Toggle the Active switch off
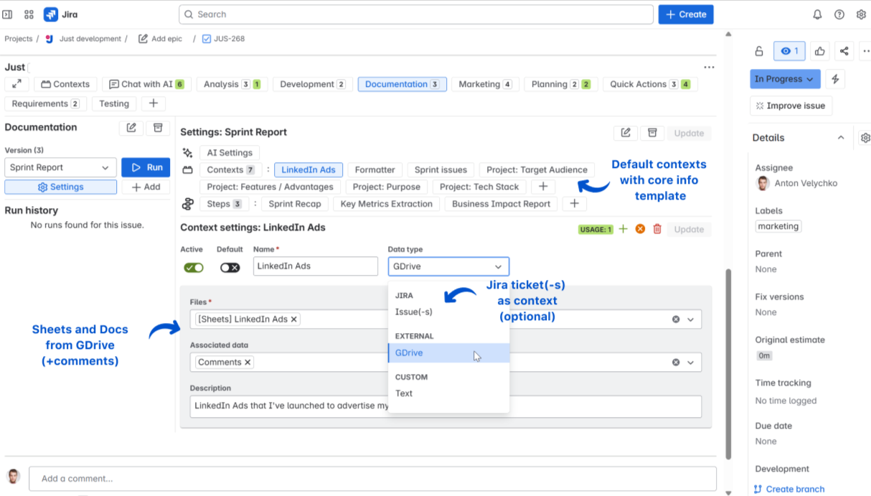 [194, 267]
